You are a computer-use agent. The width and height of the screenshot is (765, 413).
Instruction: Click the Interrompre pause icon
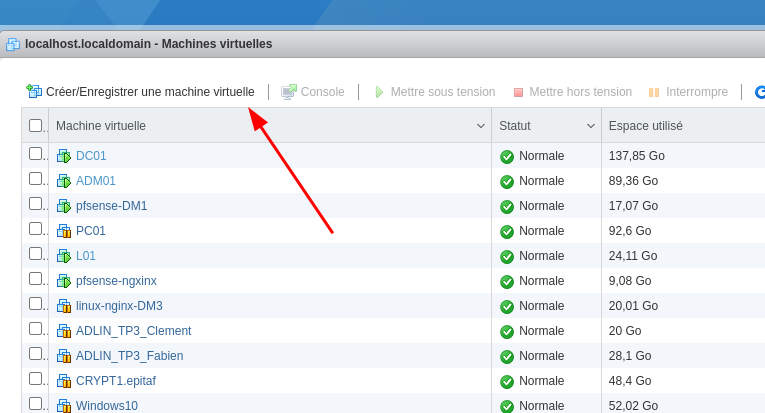(654, 92)
